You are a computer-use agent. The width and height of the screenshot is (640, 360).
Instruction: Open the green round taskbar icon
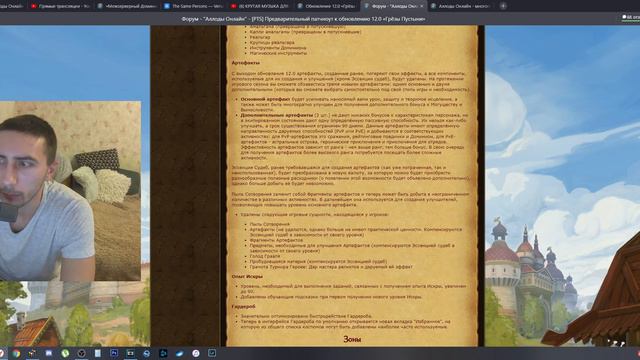(x=65, y=353)
